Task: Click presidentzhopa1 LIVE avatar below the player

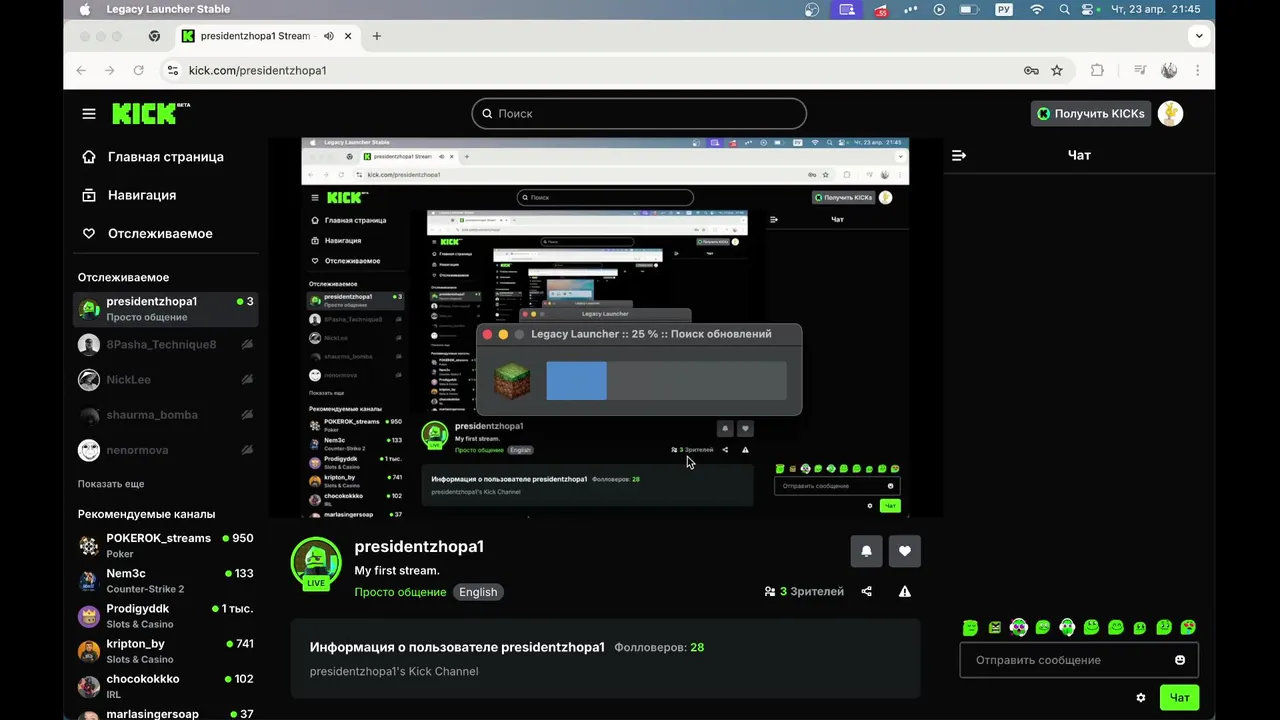Action: 316,564
